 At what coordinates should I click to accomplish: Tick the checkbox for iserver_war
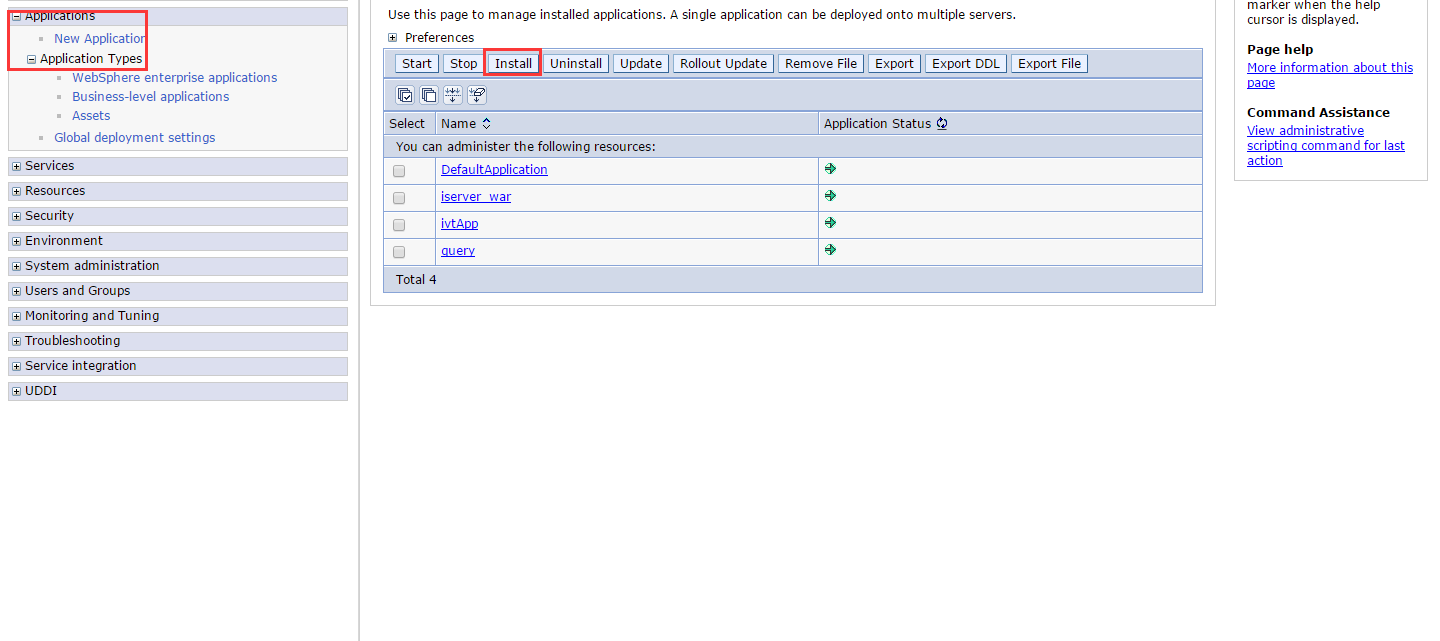click(399, 198)
